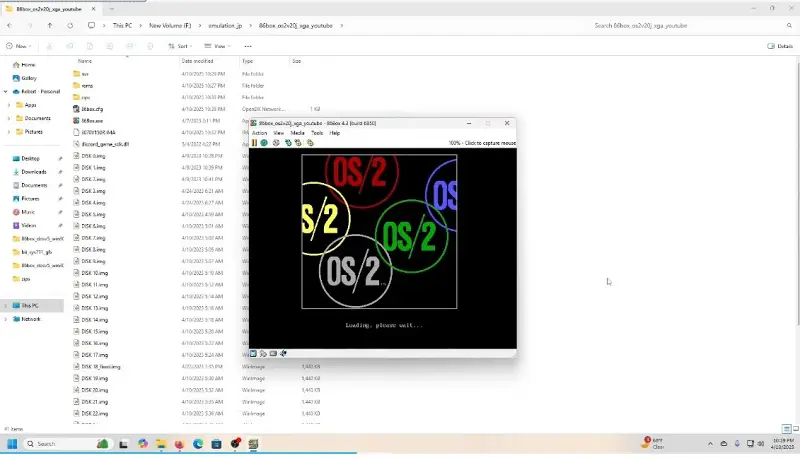The height and width of the screenshot is (458, 800).
Task: Open Windows Start menu
Action: (x=12, y=444)
